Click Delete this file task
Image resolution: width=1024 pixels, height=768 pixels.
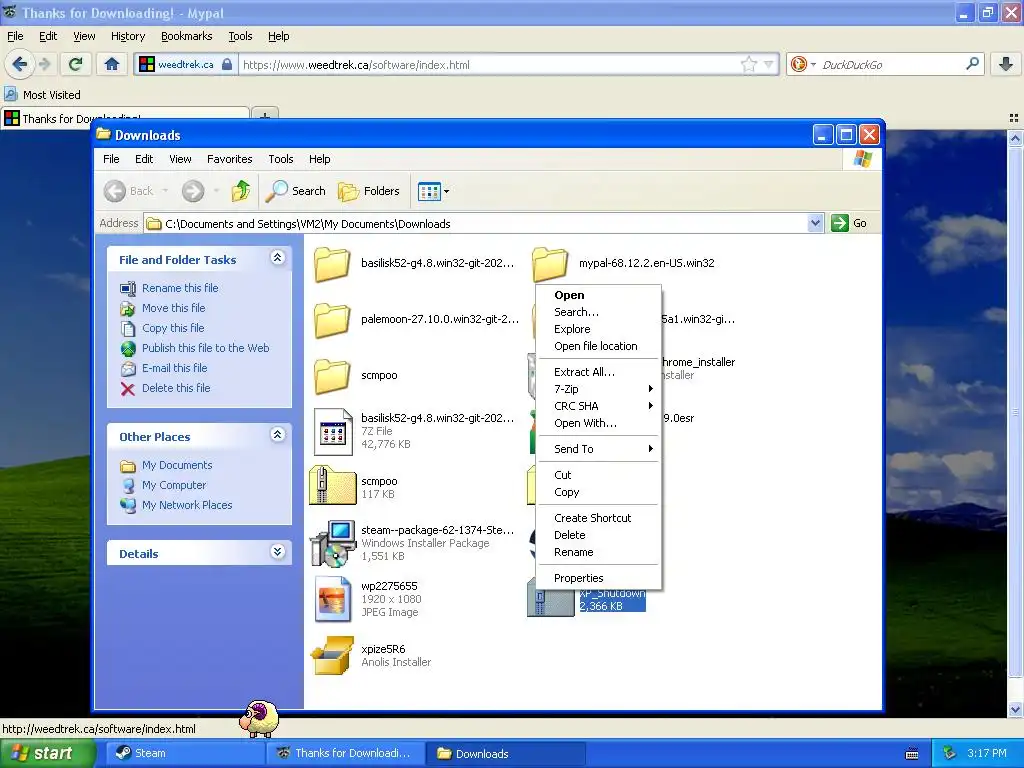[176, 388]
